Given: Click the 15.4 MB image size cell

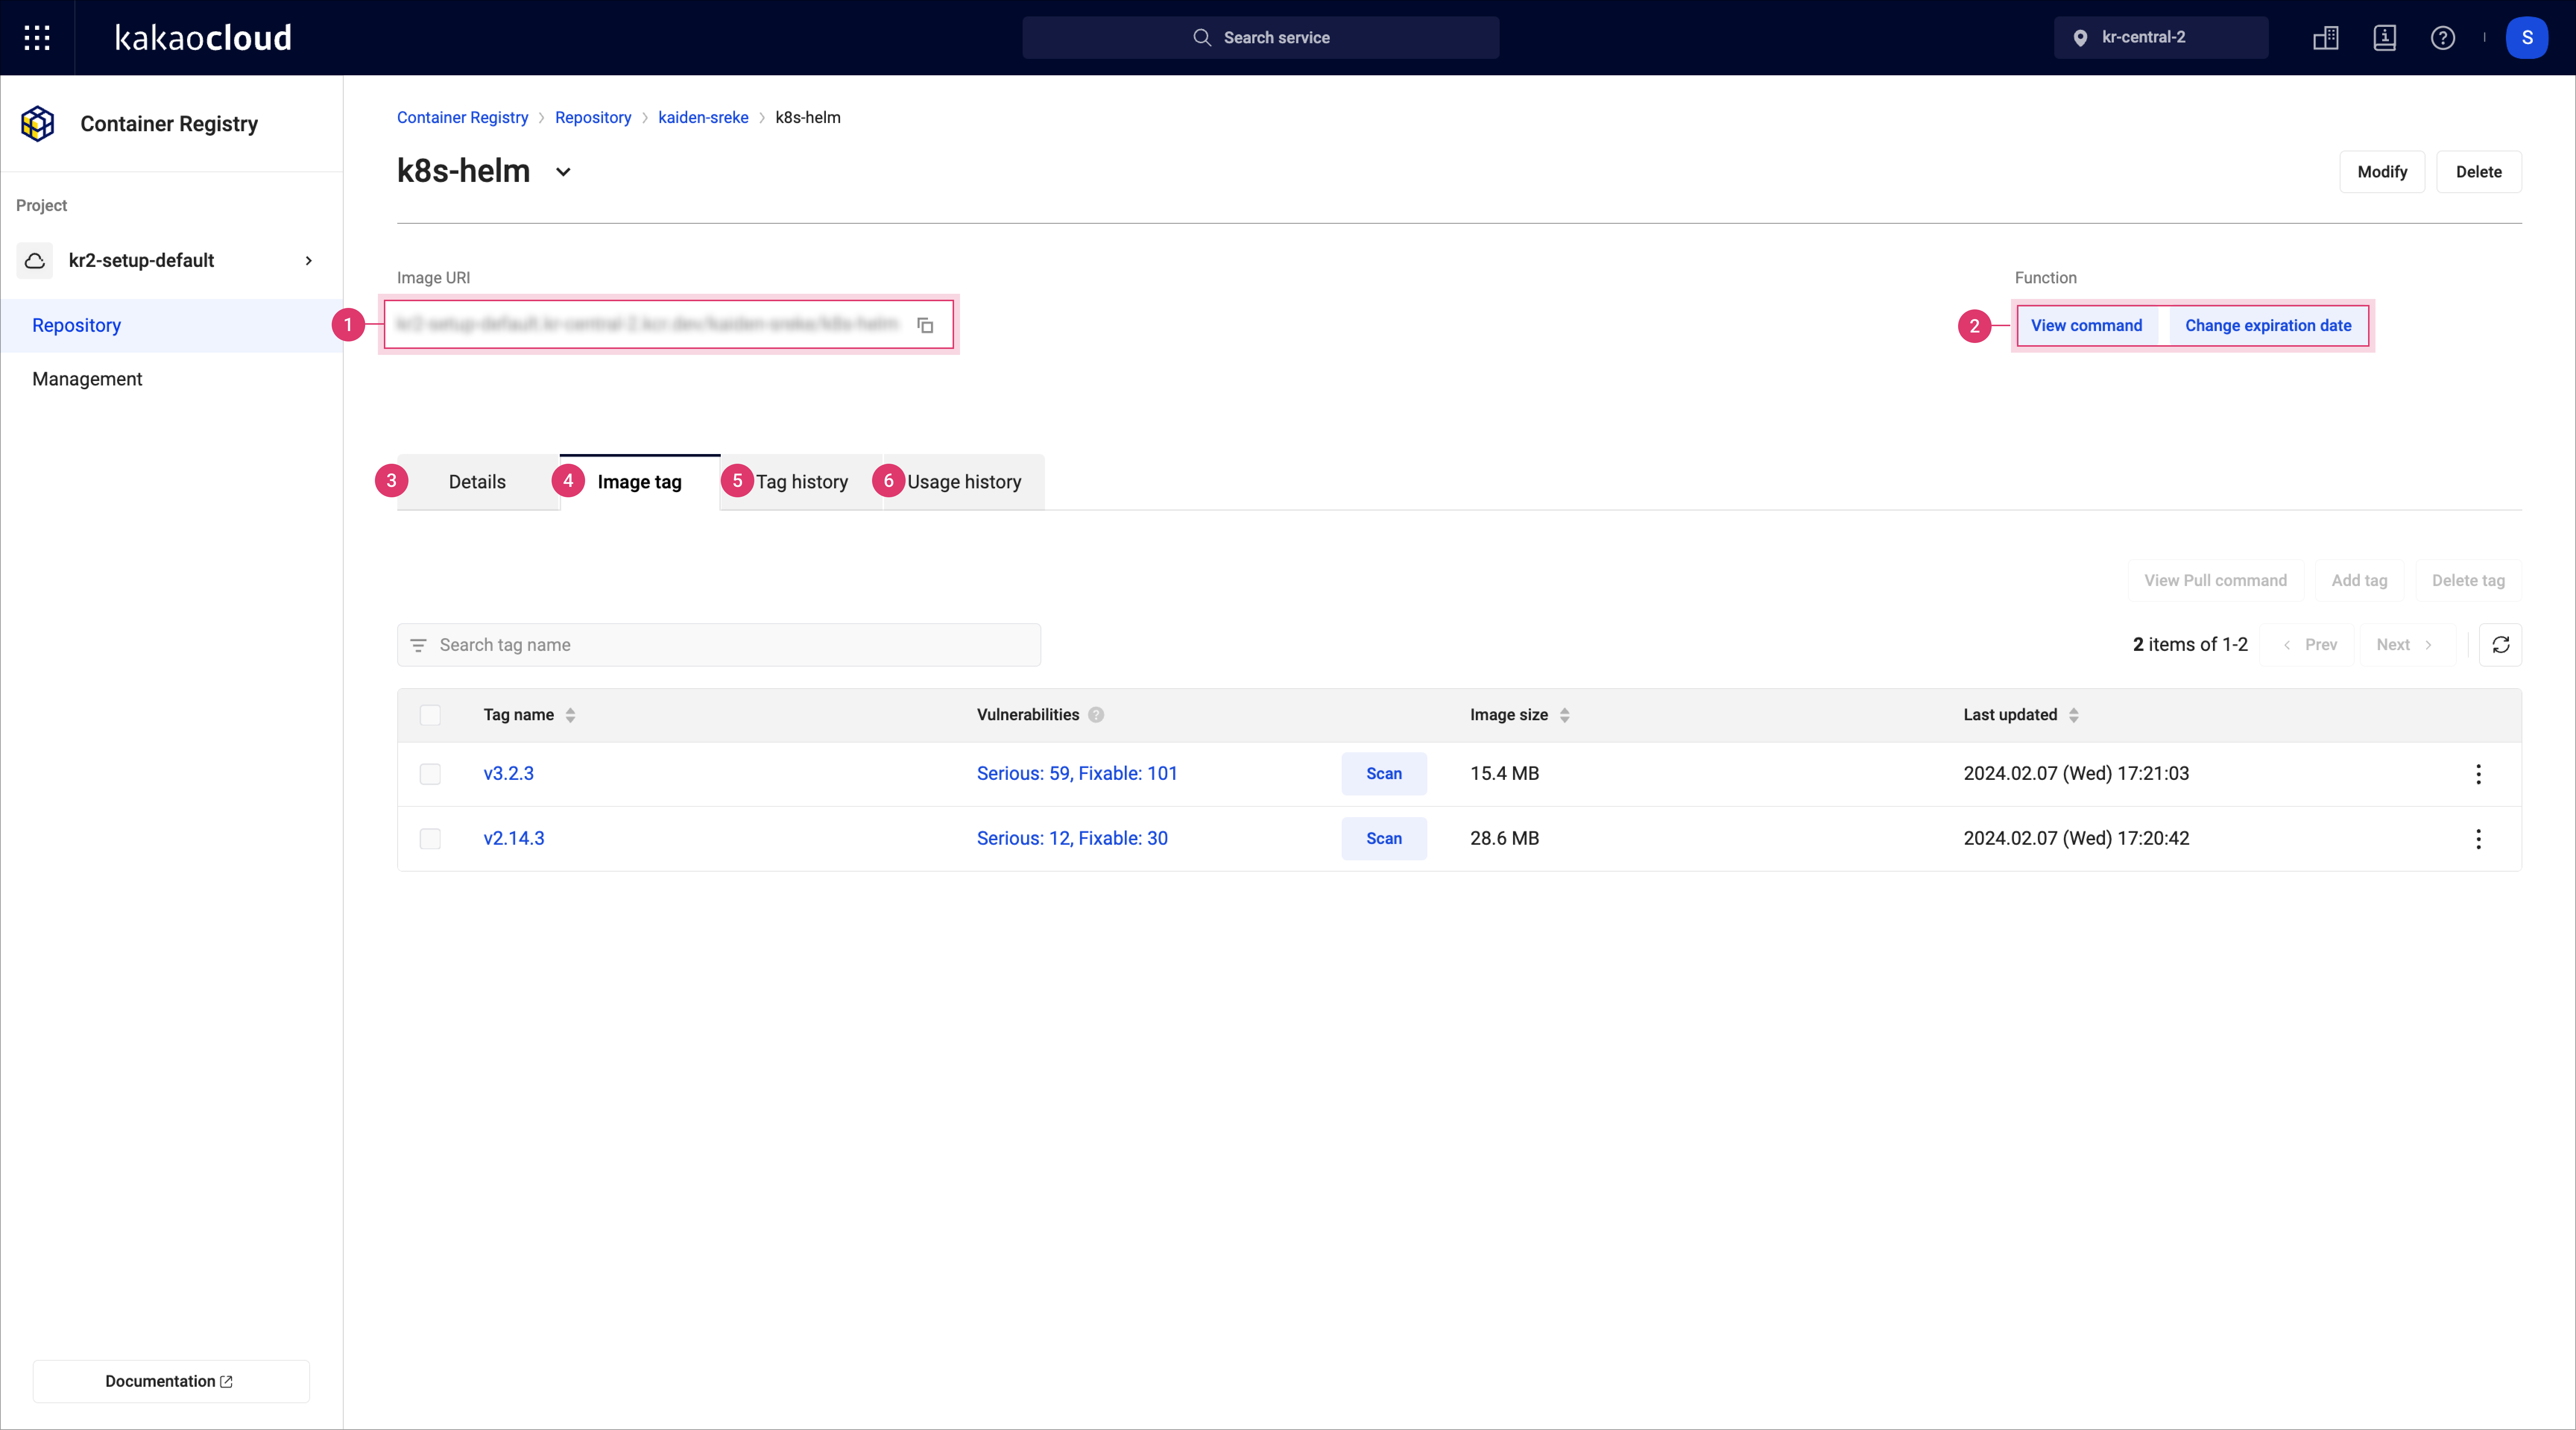Looking at the screenshot, I should tap(1505, 773).
